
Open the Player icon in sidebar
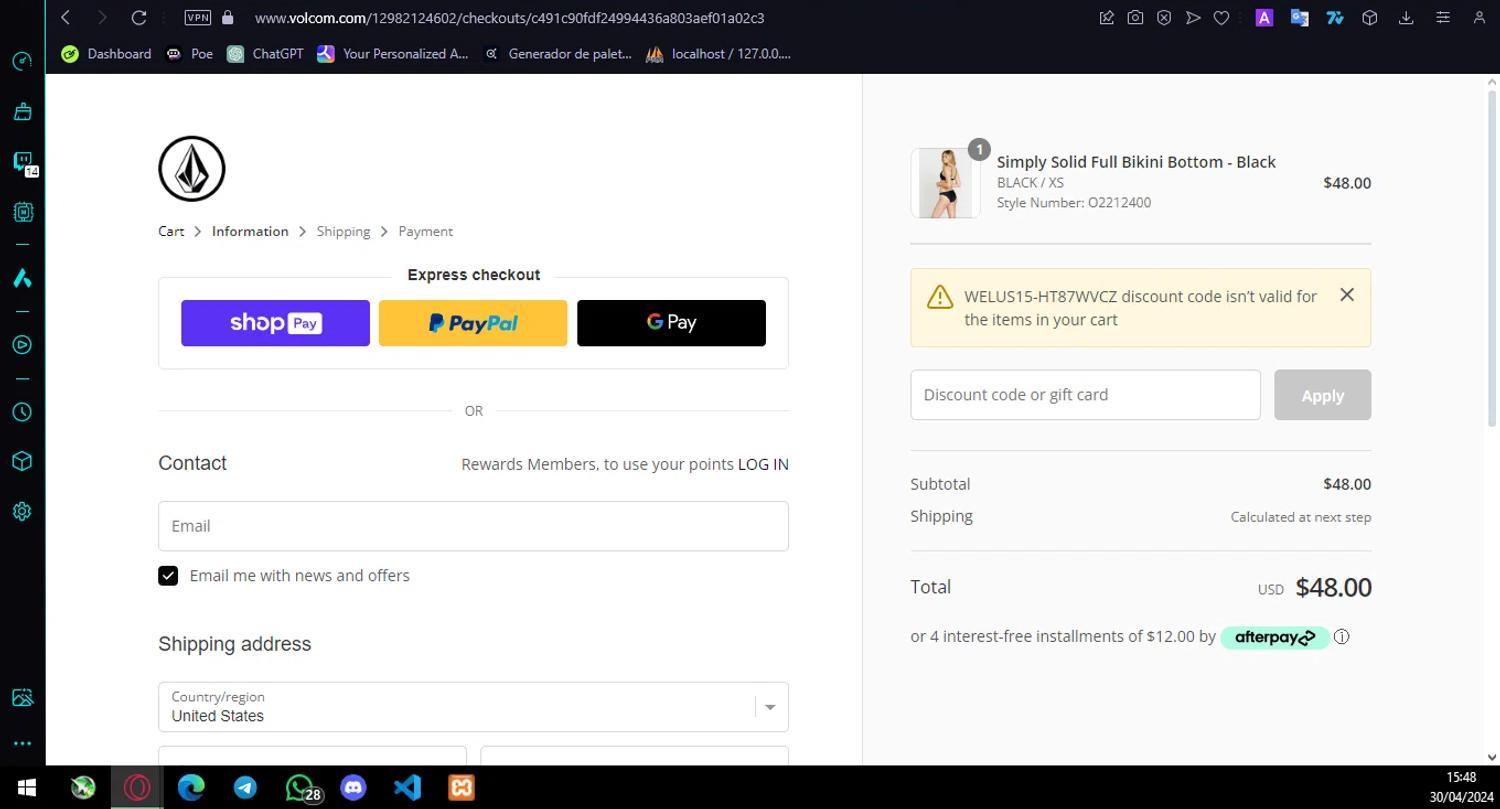tap(22, 345)
